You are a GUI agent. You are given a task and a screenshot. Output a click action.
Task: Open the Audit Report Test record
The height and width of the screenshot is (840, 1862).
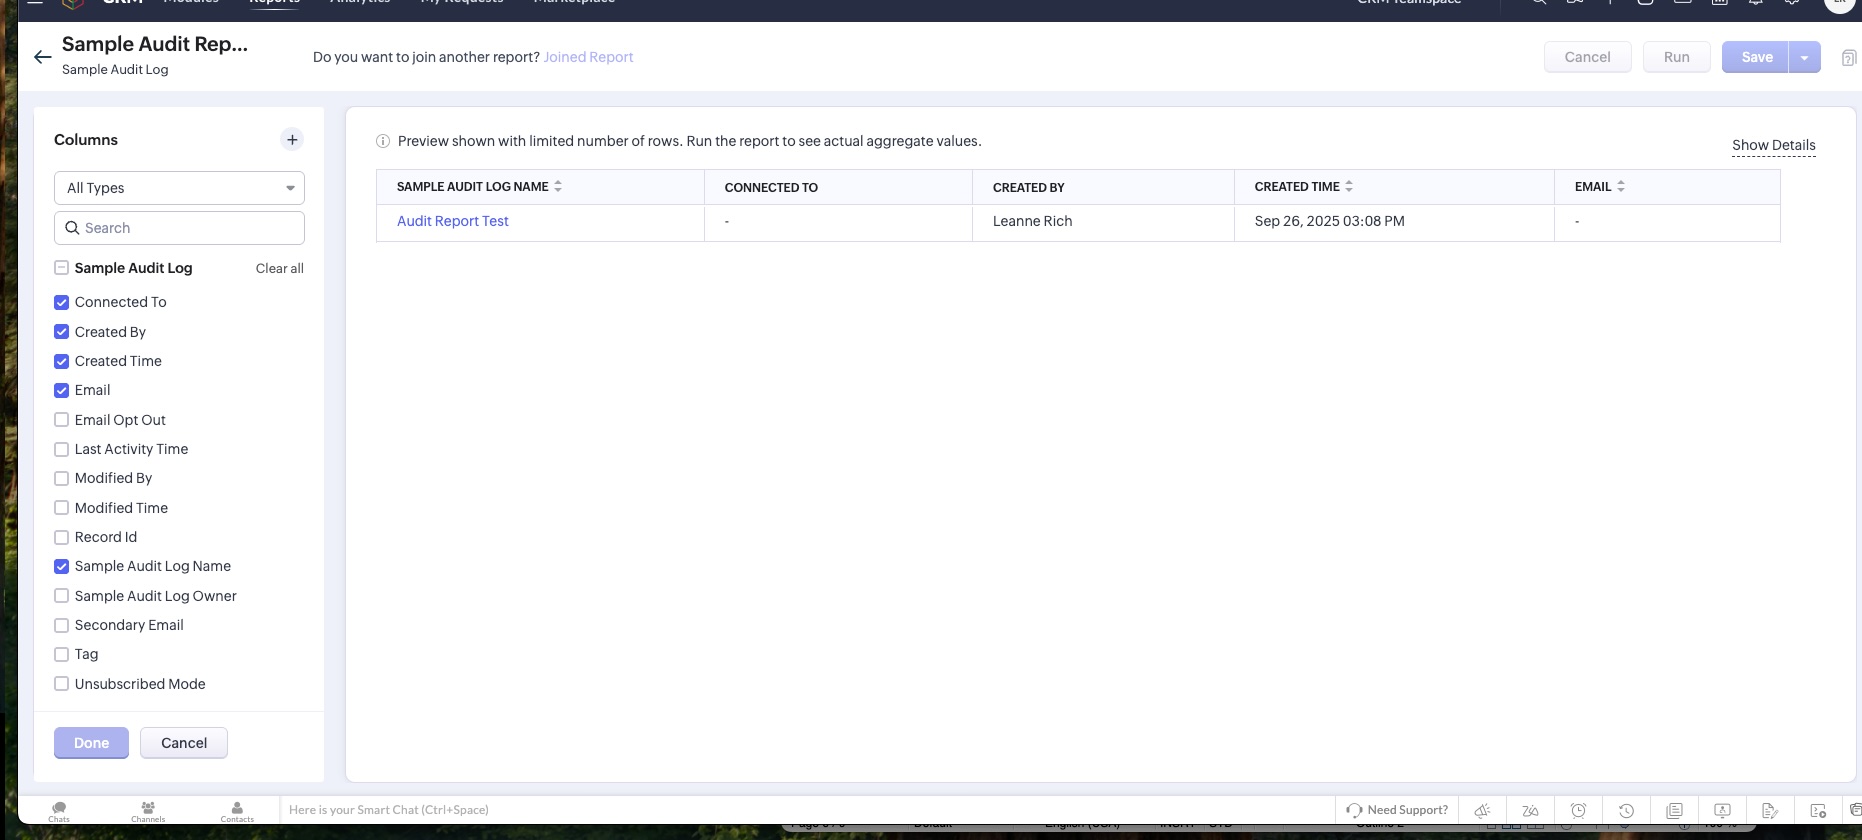(x=453, y=221)
